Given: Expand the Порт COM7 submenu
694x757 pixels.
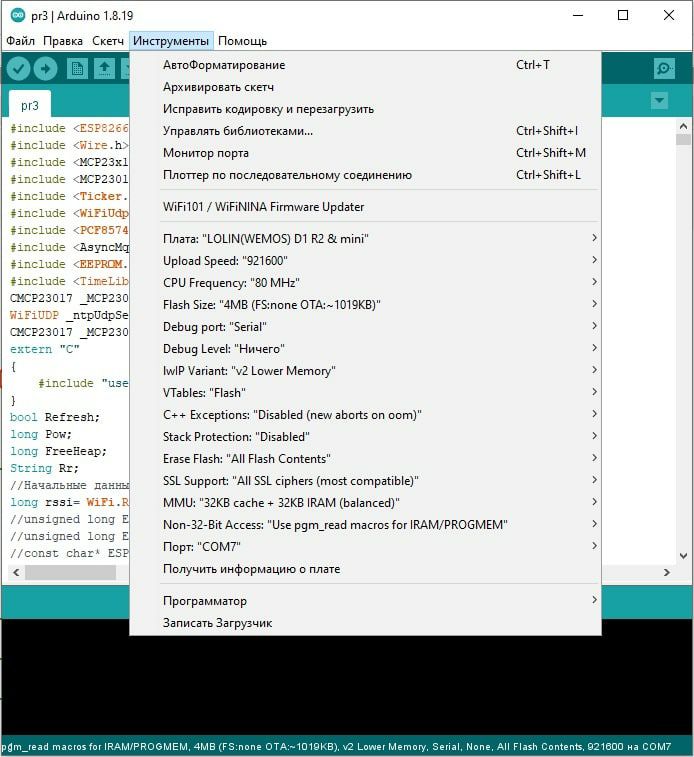Looking at the screenshot, I should (365, 547).
